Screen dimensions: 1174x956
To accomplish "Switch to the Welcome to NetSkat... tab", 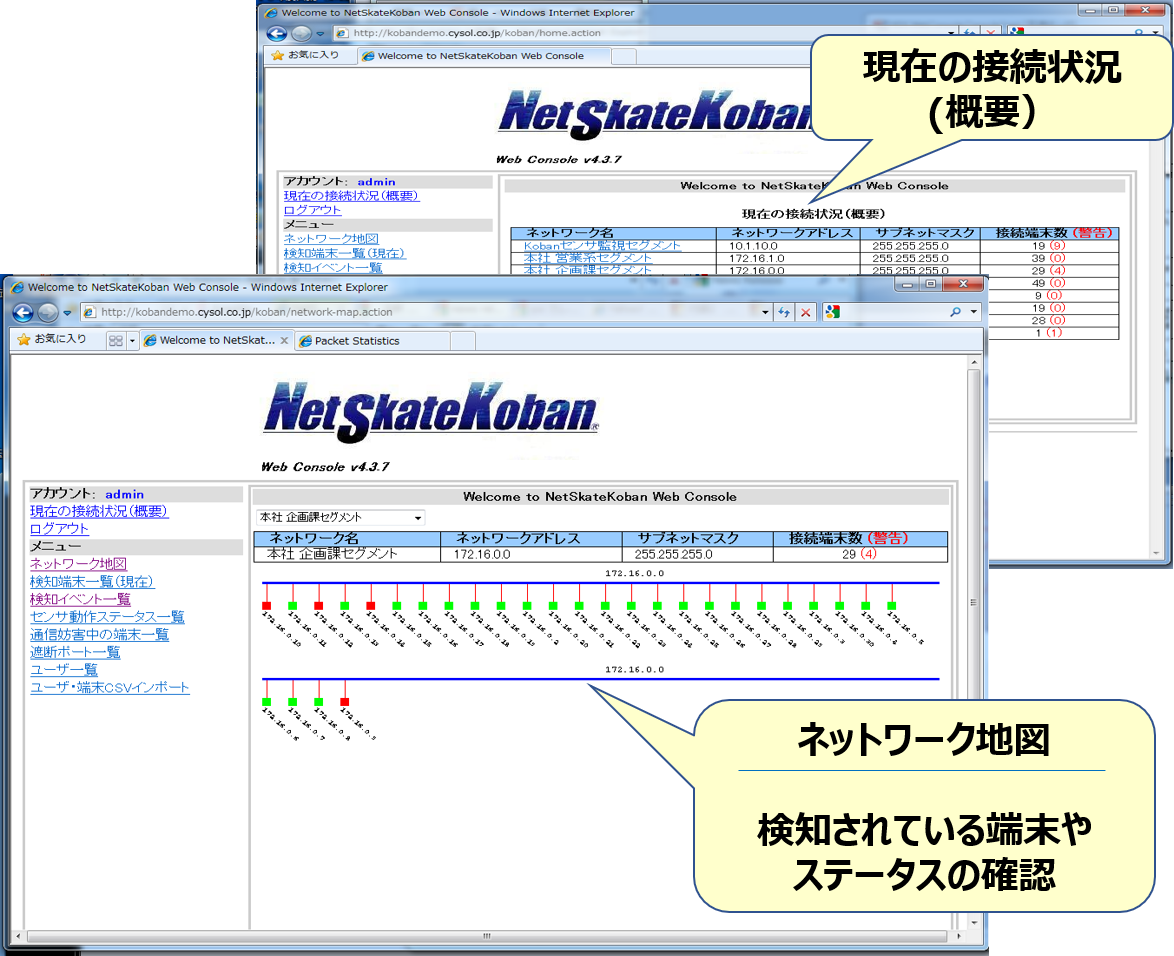I will (210, 341).
